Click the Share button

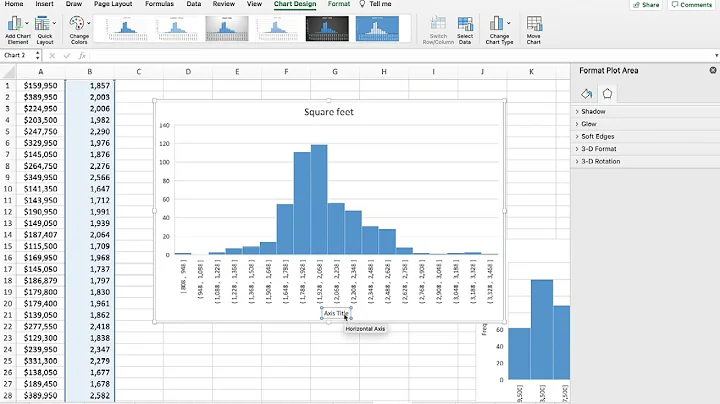click(x=646, y=5)
